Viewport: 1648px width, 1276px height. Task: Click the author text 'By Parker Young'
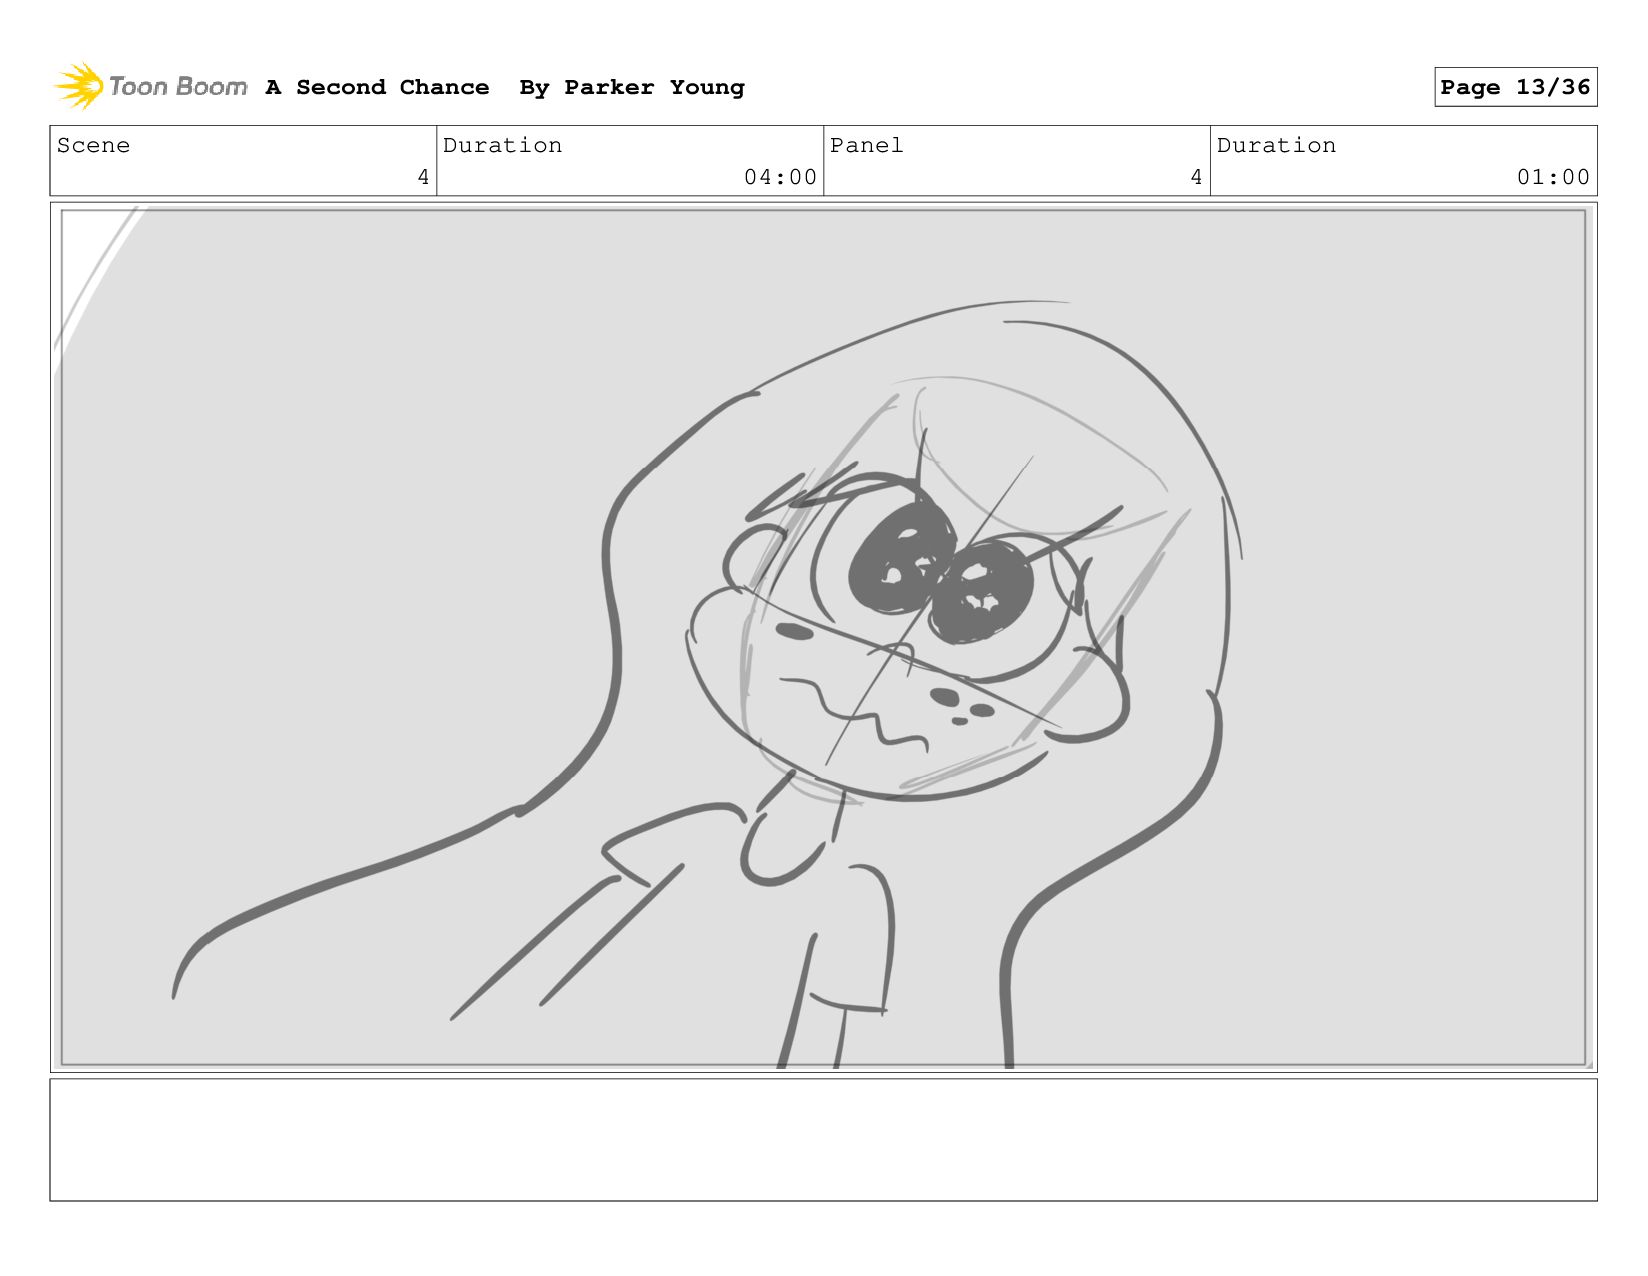point(632,88)
